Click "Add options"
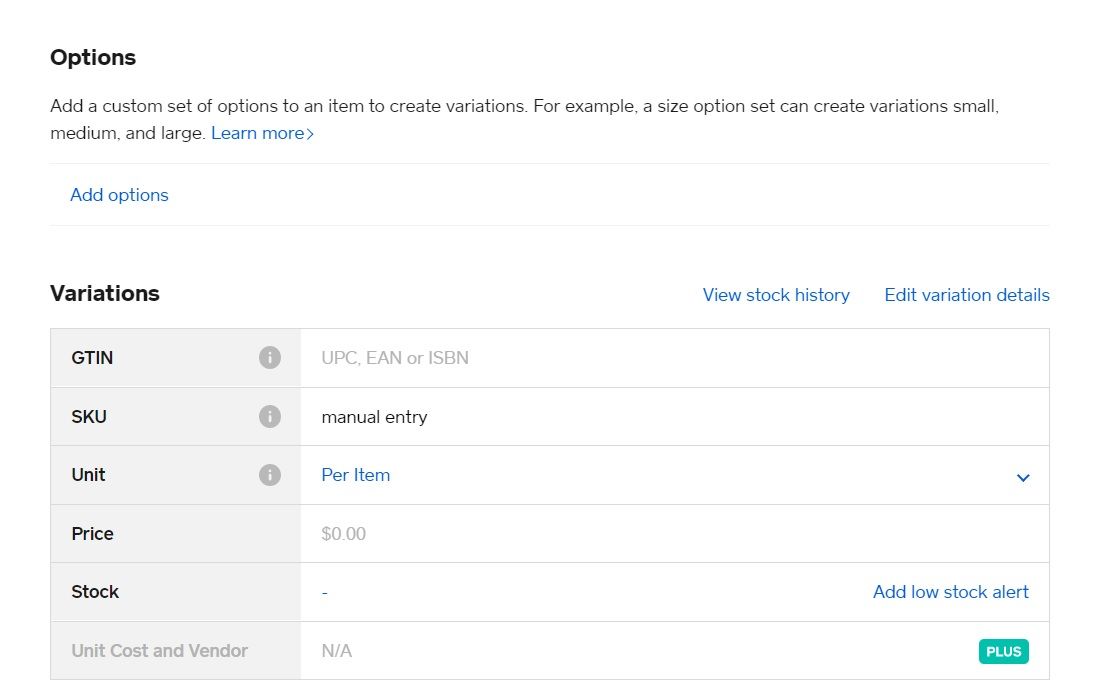Screen dimensions: 1102x695 [119, 195]
